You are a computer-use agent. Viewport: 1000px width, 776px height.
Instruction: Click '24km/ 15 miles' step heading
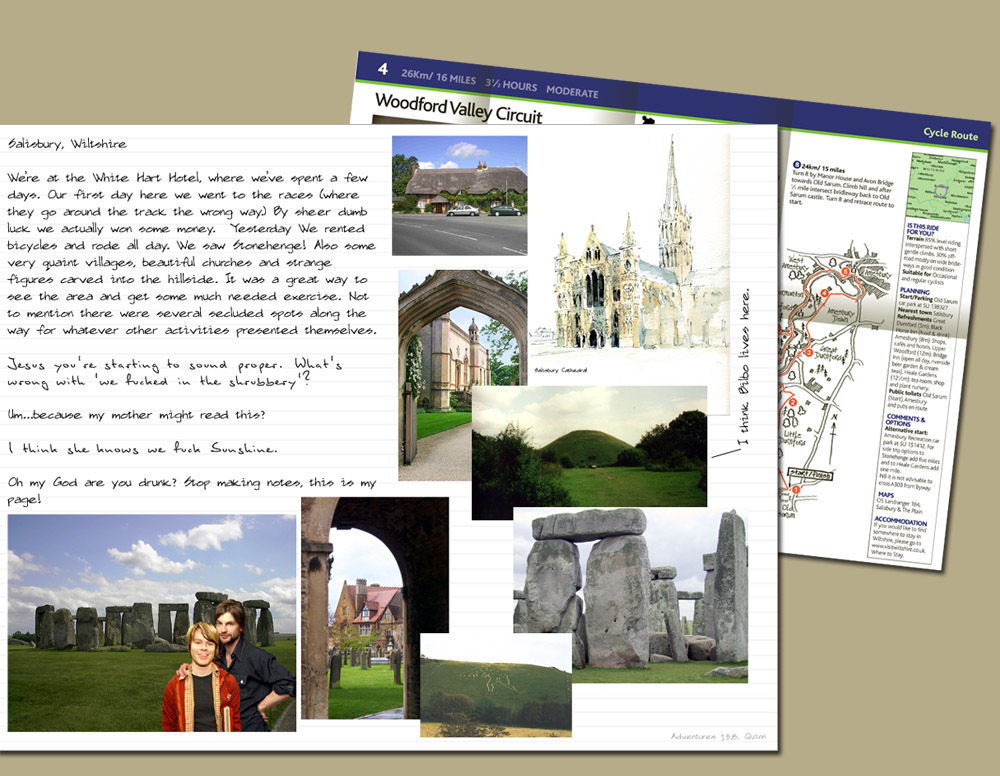(x=823, y=168)
